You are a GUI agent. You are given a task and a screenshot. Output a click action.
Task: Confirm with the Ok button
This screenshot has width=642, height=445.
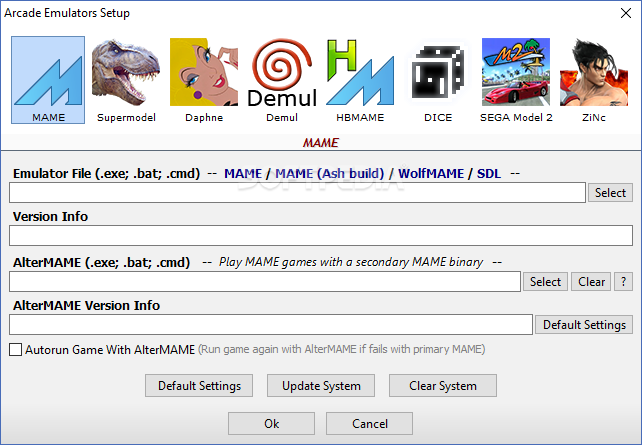pos(271,424)
